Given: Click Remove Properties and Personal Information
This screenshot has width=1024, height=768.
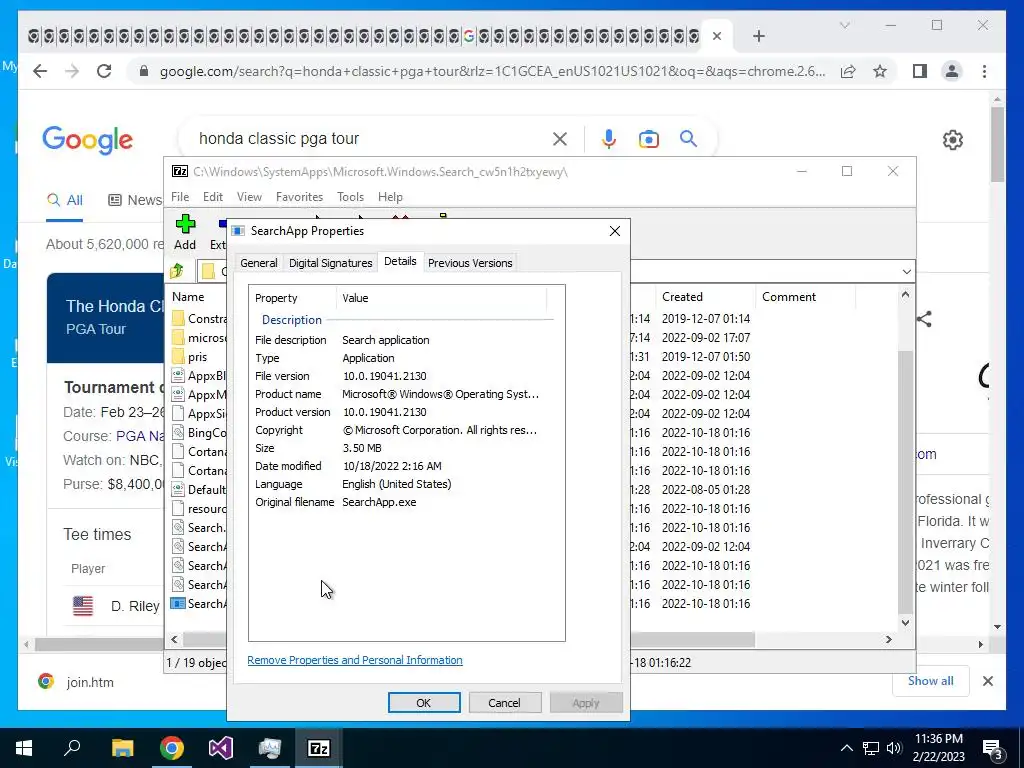Looking at the screenshot, I should 355,660.
